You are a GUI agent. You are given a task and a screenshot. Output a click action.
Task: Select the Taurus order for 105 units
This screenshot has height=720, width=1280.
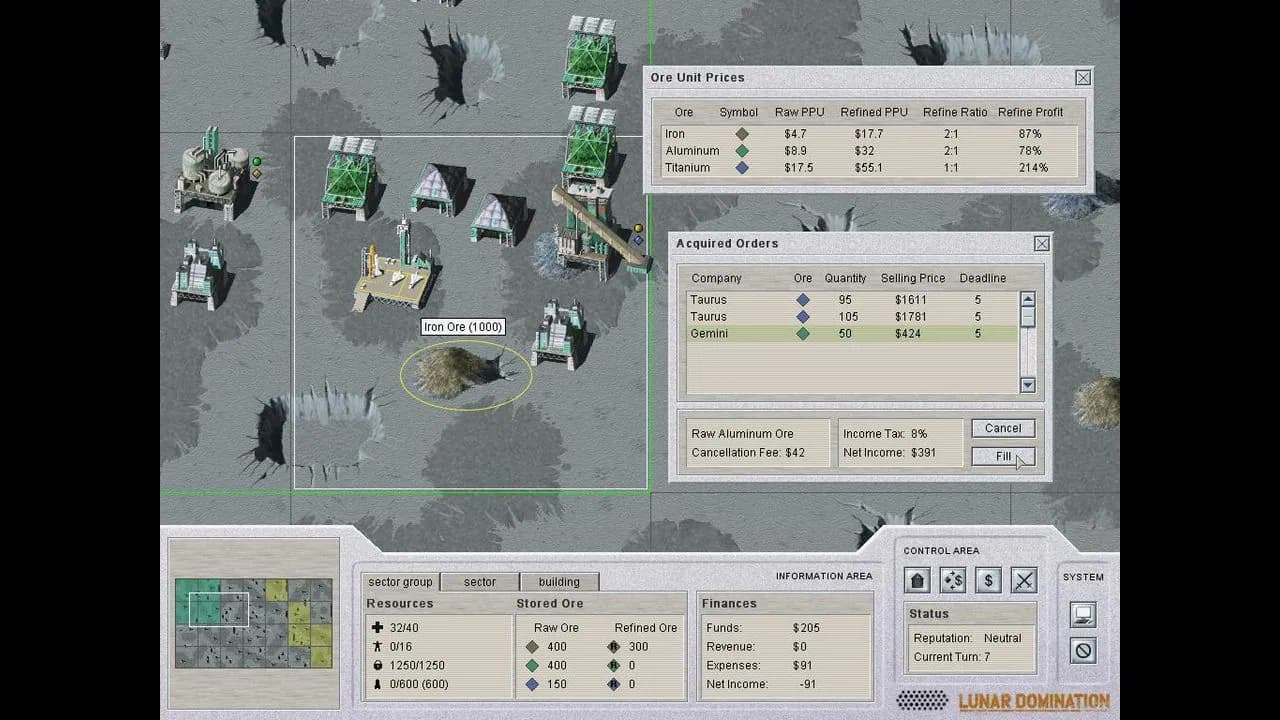pyautogui.click(x=852, y=317)
